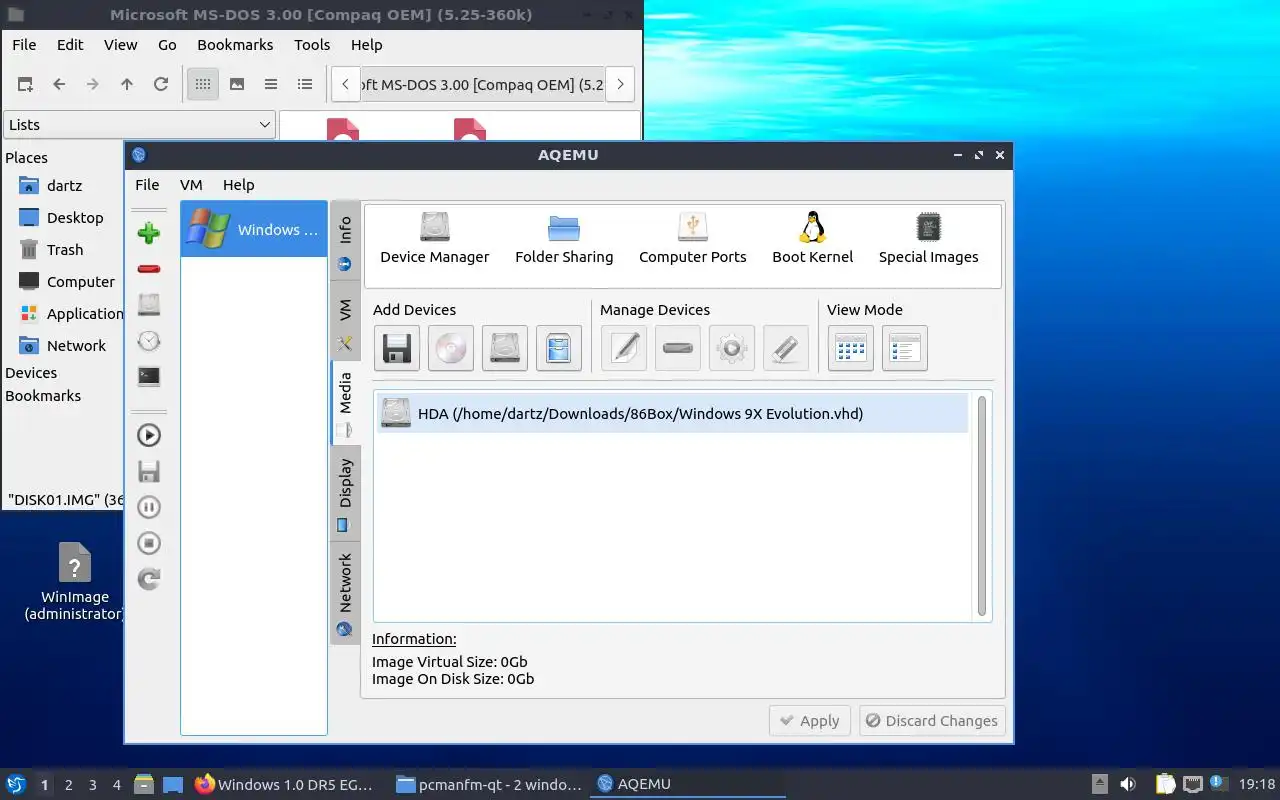Click Firefox Windows 1.0 DR5 taskbar entry
The image size is (1280, 800).
point(284,785)
